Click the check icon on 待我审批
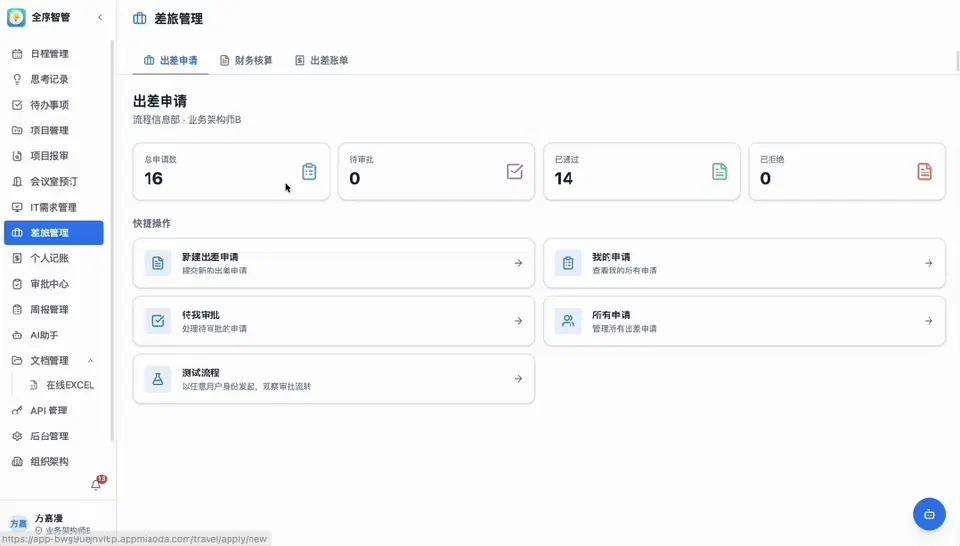This screenshot has height=546, width=960. point(158,321)
